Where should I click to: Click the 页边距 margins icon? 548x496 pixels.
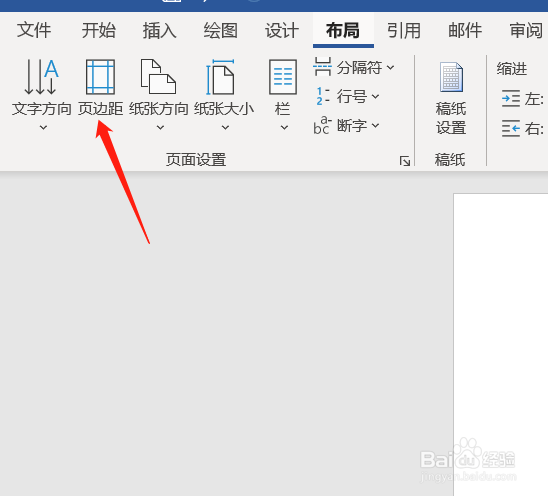[100, 77]
